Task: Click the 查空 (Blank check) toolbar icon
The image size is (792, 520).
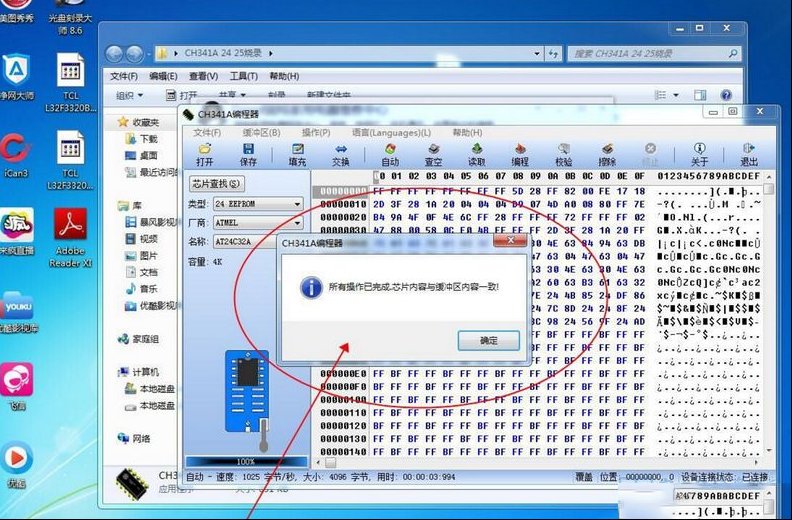Action: [433, 155]
